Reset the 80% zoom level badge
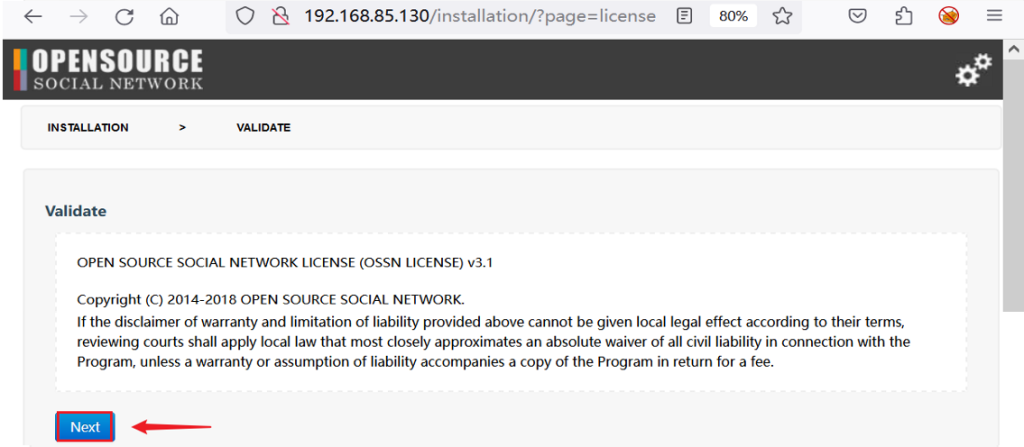The width and height of the screenshot is (1024, 447). point(733,16)
